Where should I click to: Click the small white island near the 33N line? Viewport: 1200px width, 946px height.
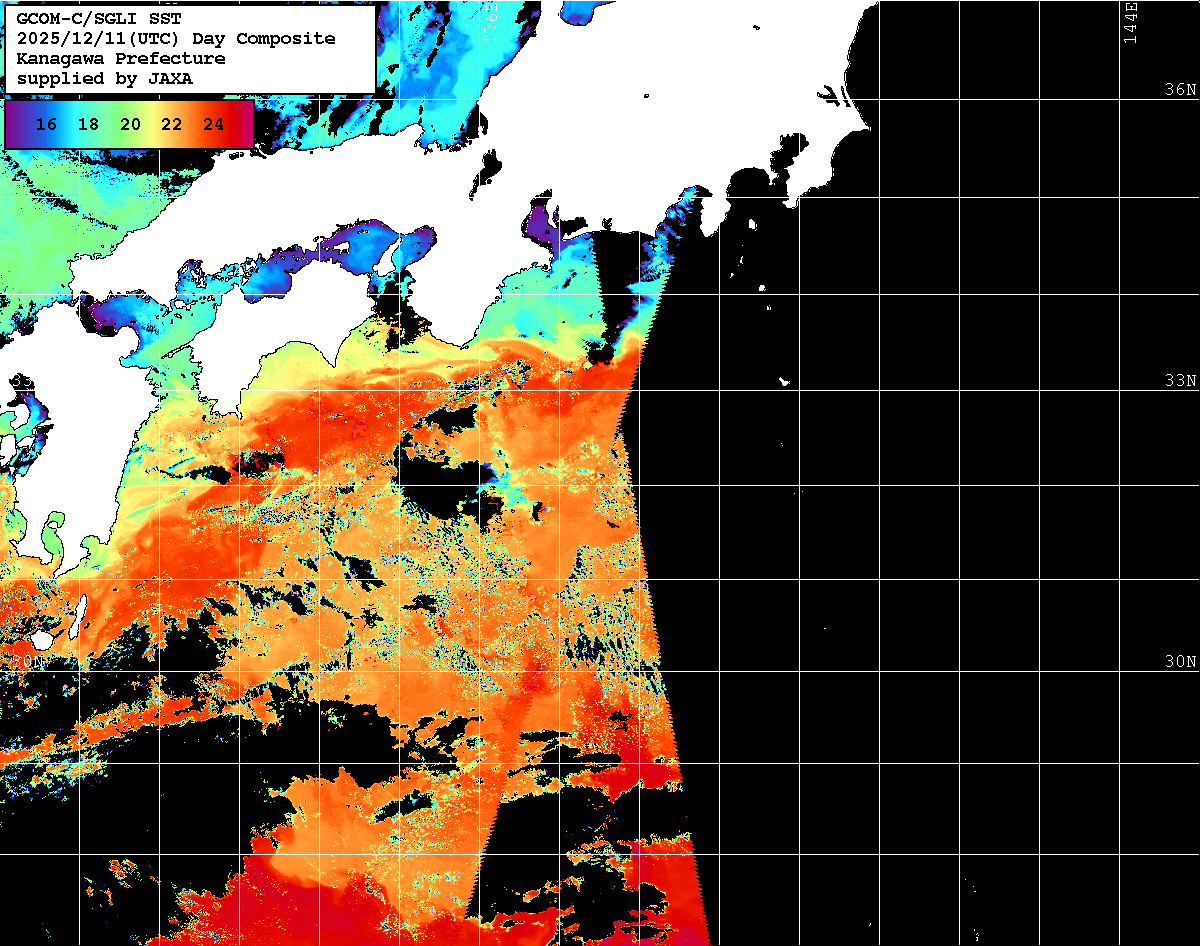784,381
